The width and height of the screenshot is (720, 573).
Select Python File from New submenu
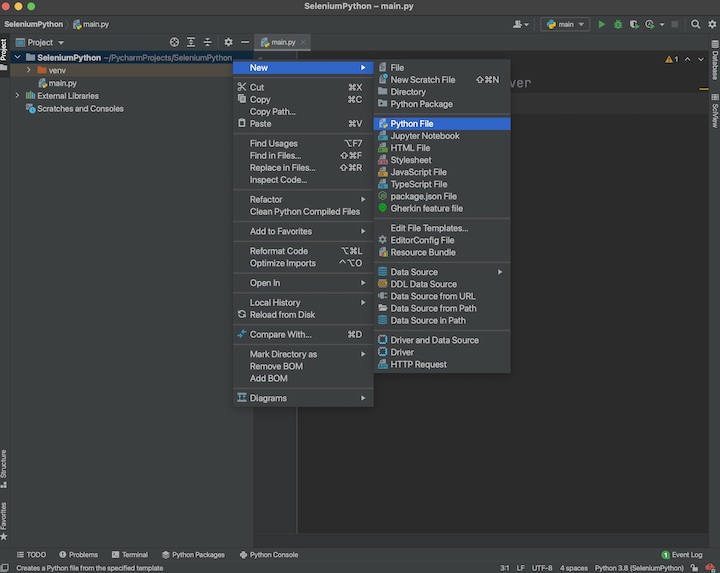pyautogui.click(x=411, y=124)
